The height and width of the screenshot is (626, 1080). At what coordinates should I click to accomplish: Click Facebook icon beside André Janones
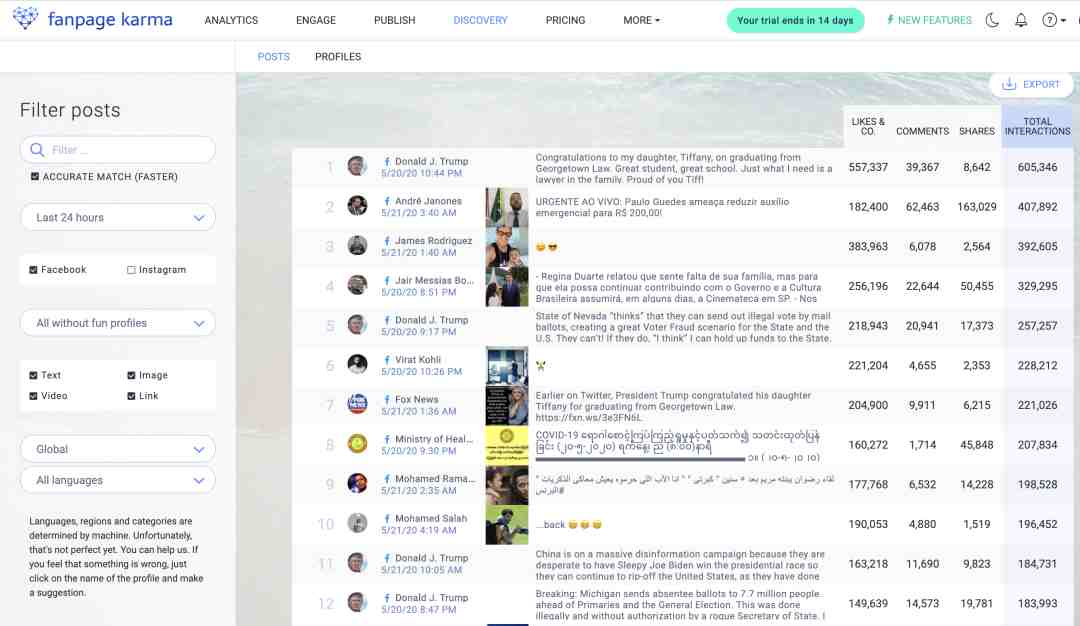click(387, 201)
